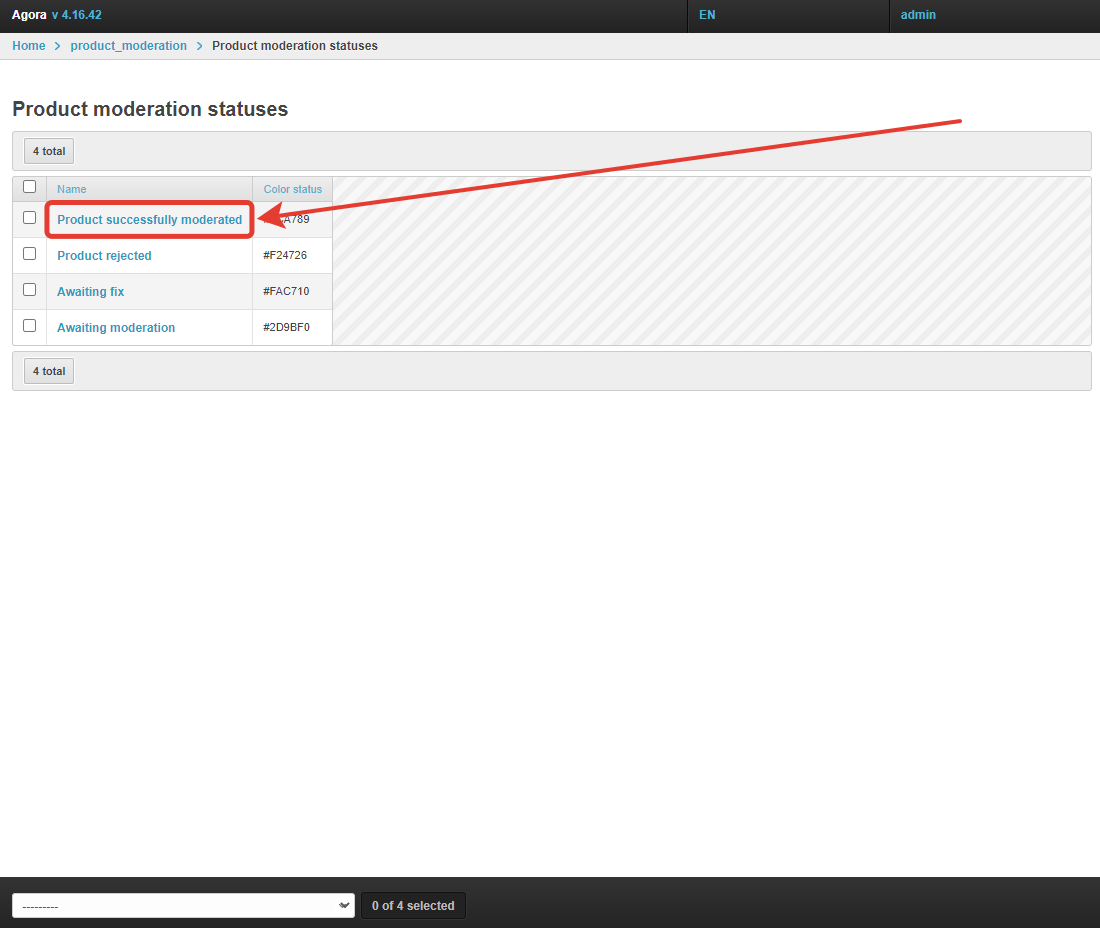Tick the checkbox for Product rejected

point(29,254)
